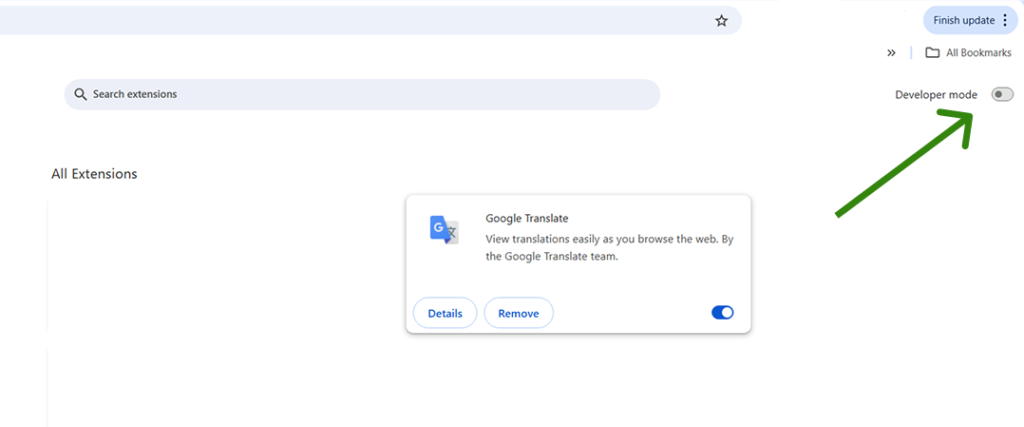1024x427 pixels.
Task: Click the All Extensions heading
Action: pos(94,174)
